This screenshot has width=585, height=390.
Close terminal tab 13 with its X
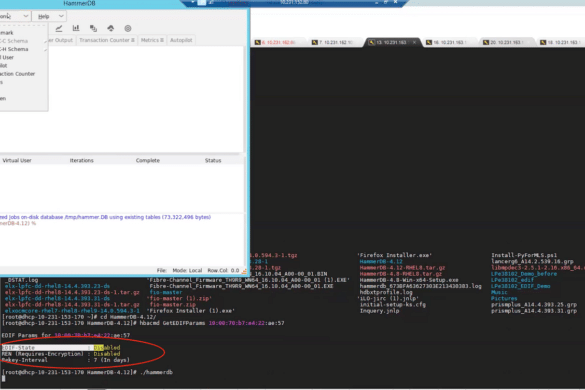[414, 43]
